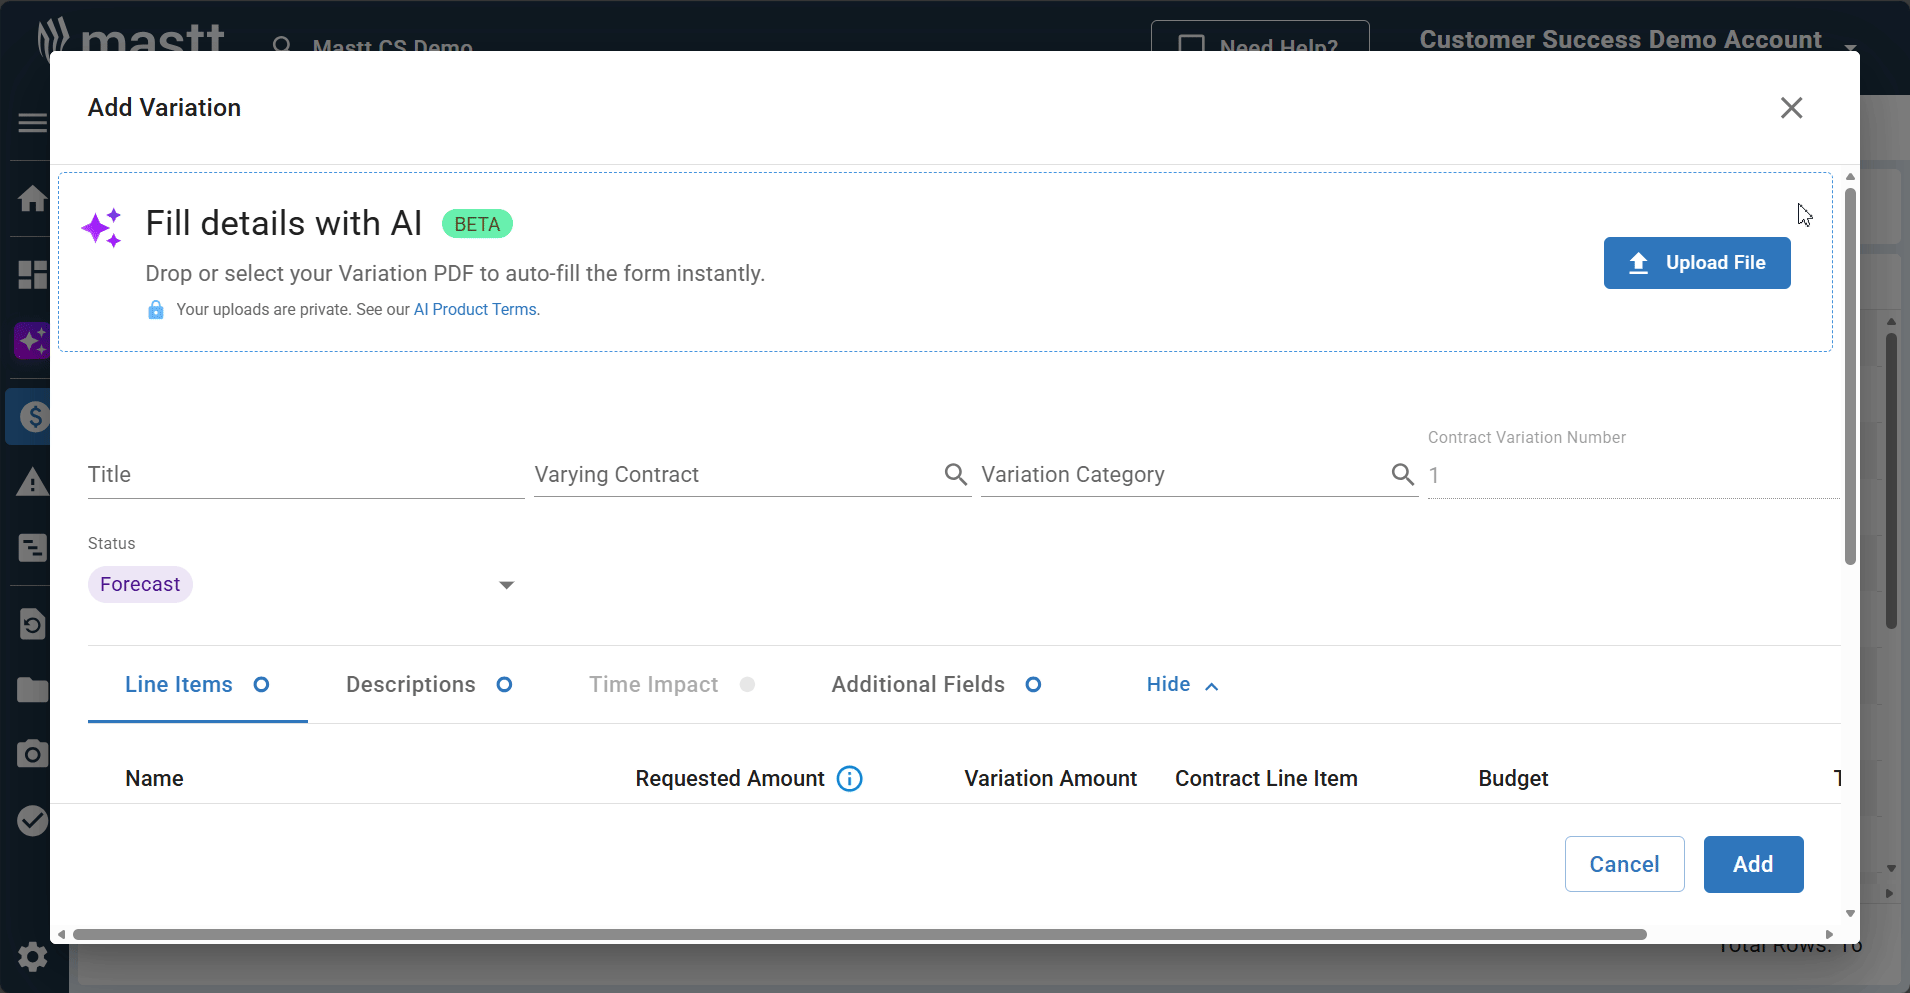The height and width of the screenshot is (993, 1910).
Task: Collapse the tab section using Hide
Action: [1181, 685]
